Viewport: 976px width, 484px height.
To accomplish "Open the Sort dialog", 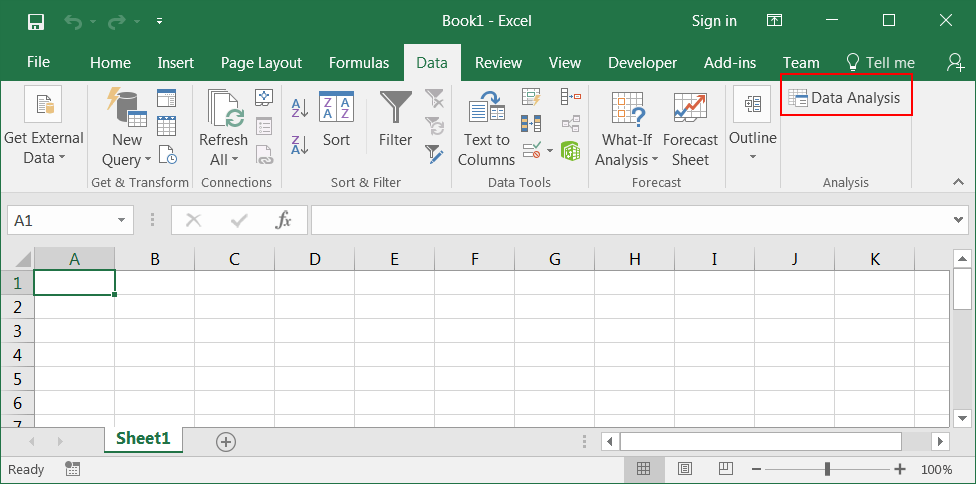I will tap(336, 118).
